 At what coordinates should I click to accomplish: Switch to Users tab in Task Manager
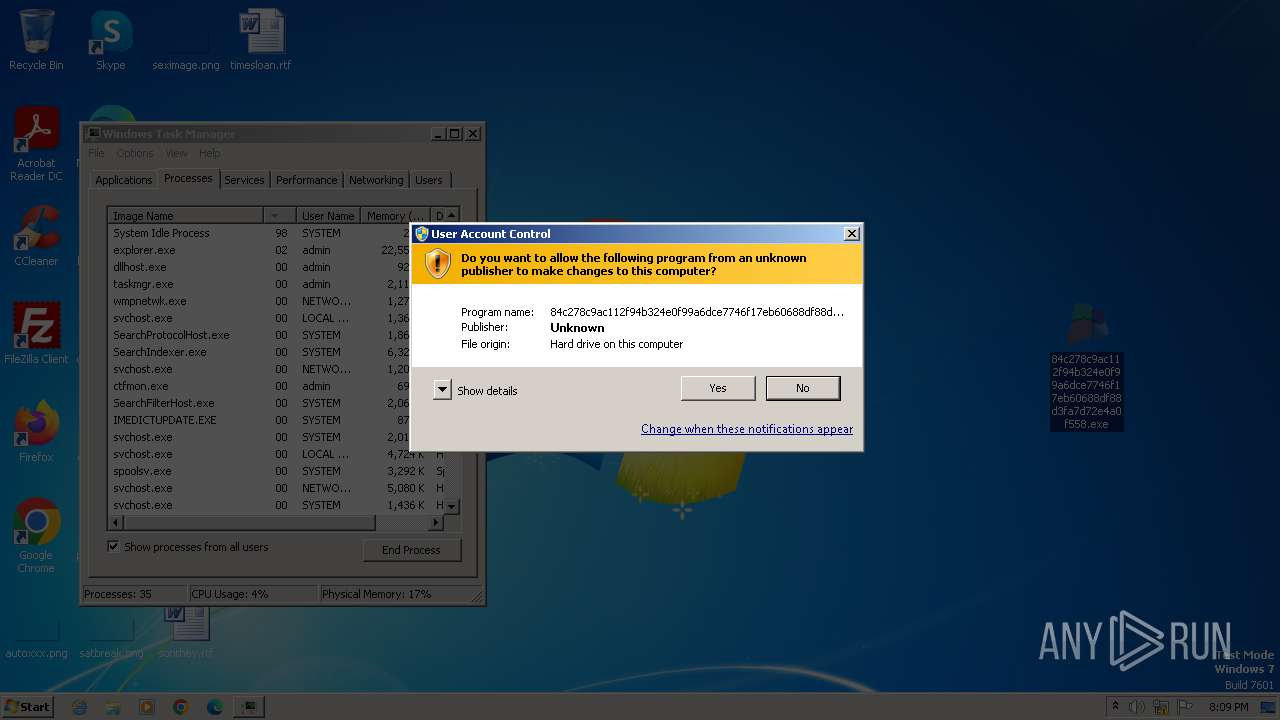pos(429,180)
